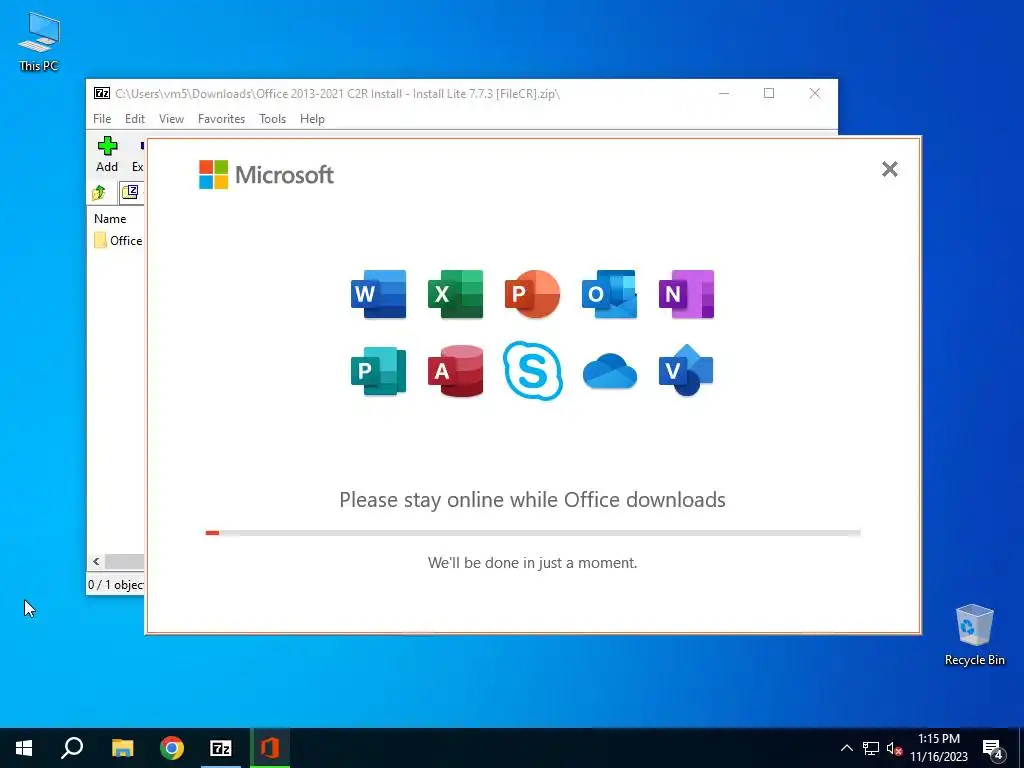Maximize the 7-Zip window

[769, 93]
